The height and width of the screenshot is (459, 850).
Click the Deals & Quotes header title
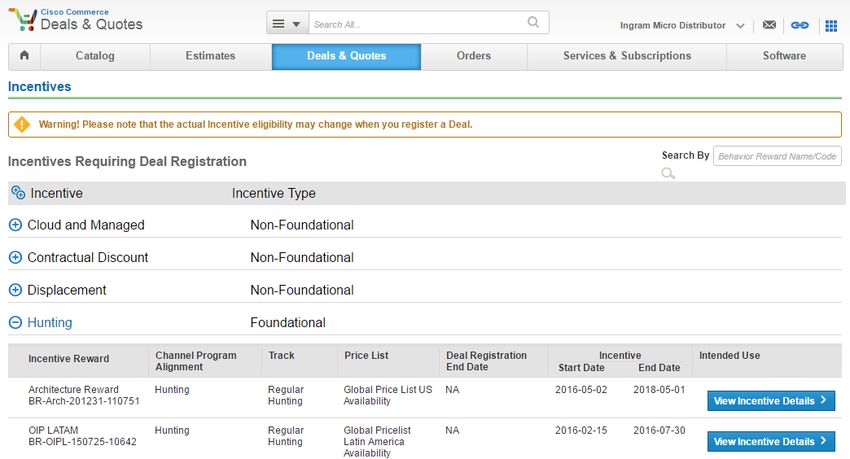pyautogui.click(x=92, y=24)
